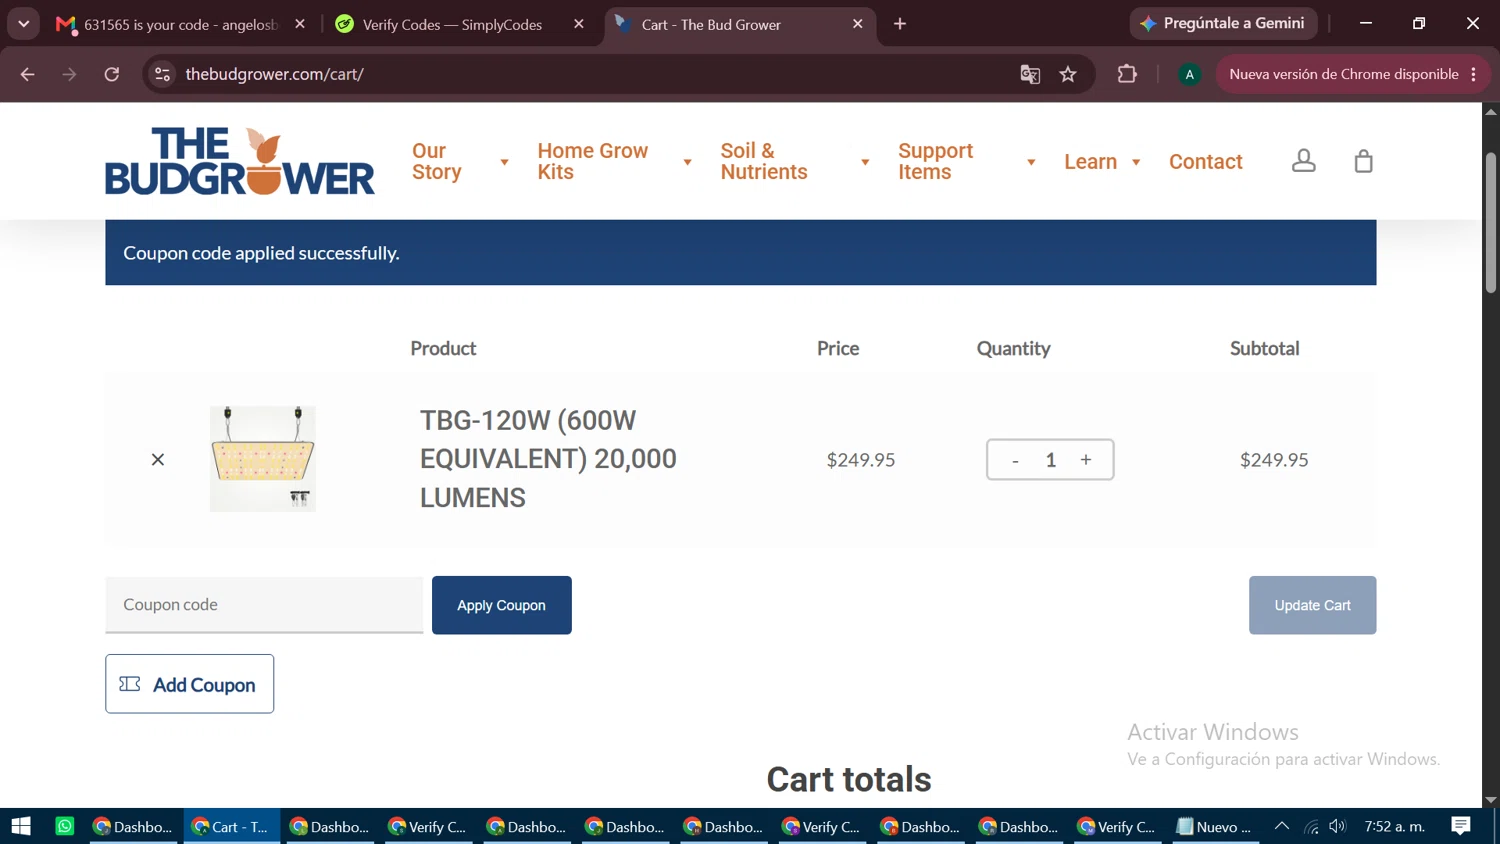1500x844 pixels.
Task: Open the tab search dropdown chevron
Action: pyautogui.click(x=24, y=24)
